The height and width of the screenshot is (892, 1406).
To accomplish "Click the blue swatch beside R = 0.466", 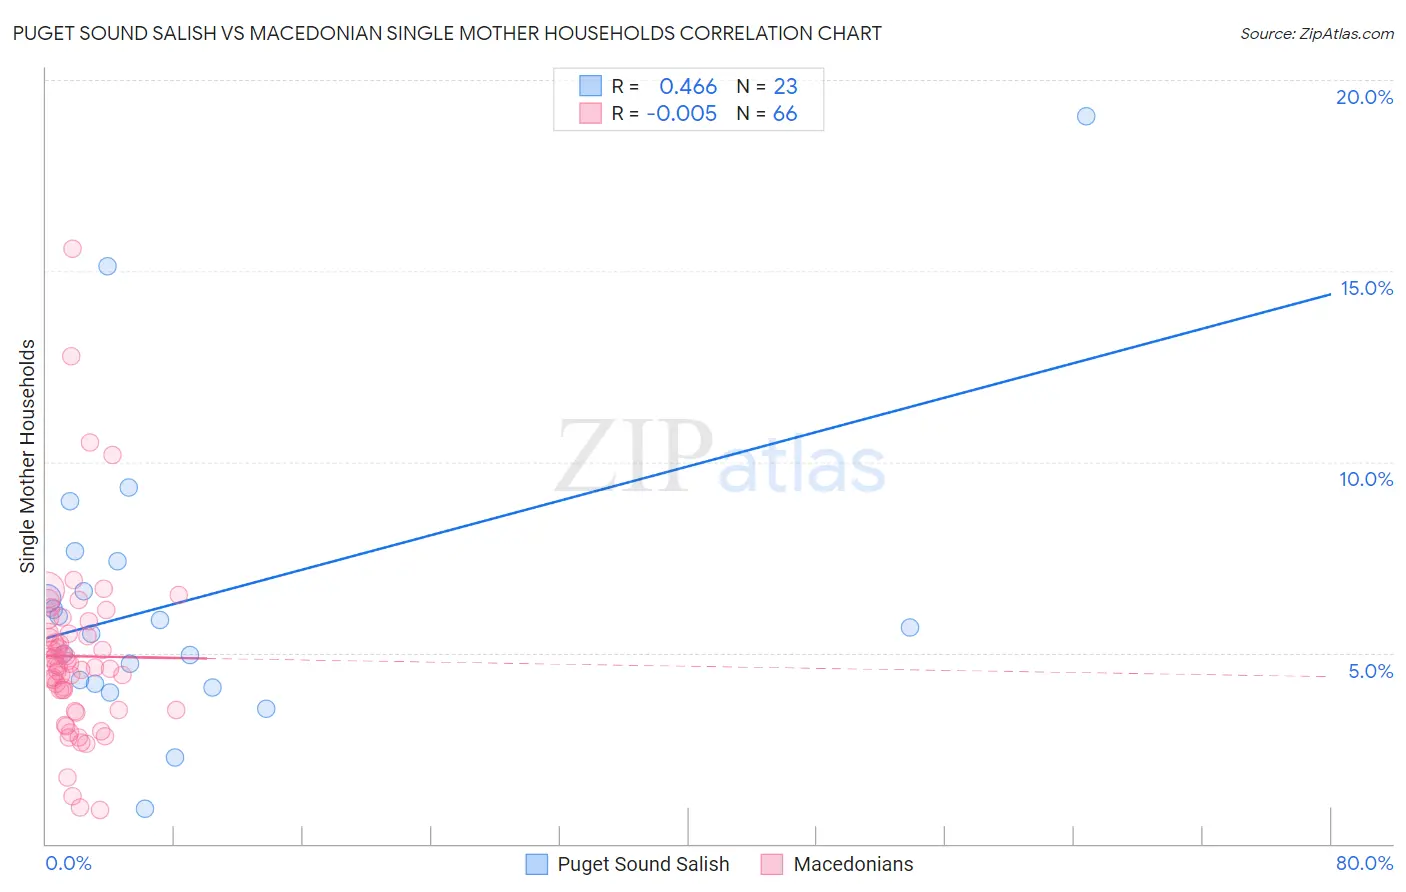I will click(591, 86).
